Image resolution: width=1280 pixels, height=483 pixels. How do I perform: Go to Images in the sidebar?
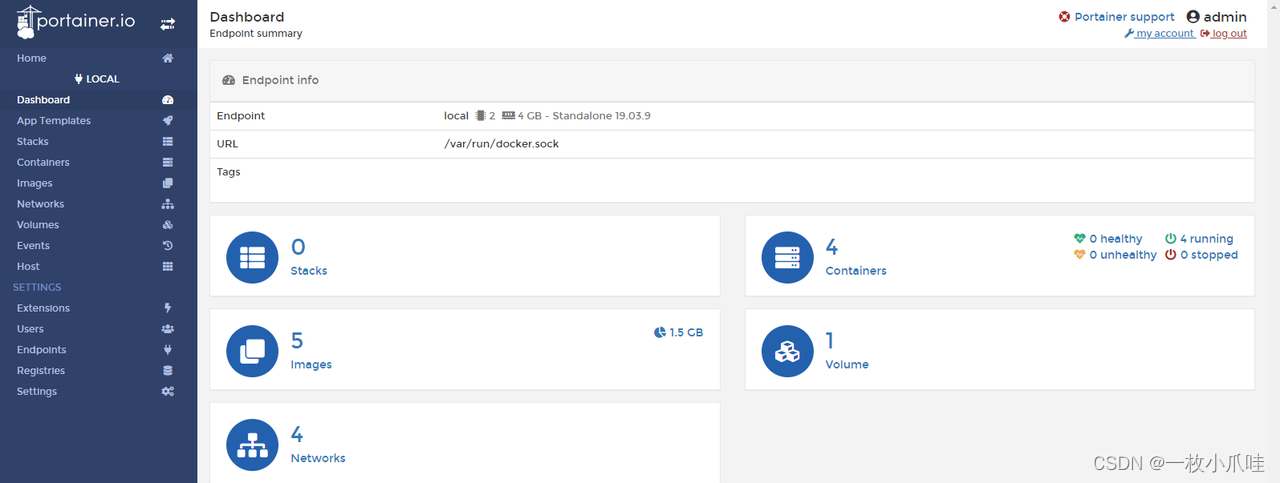[x=98, y=183]
